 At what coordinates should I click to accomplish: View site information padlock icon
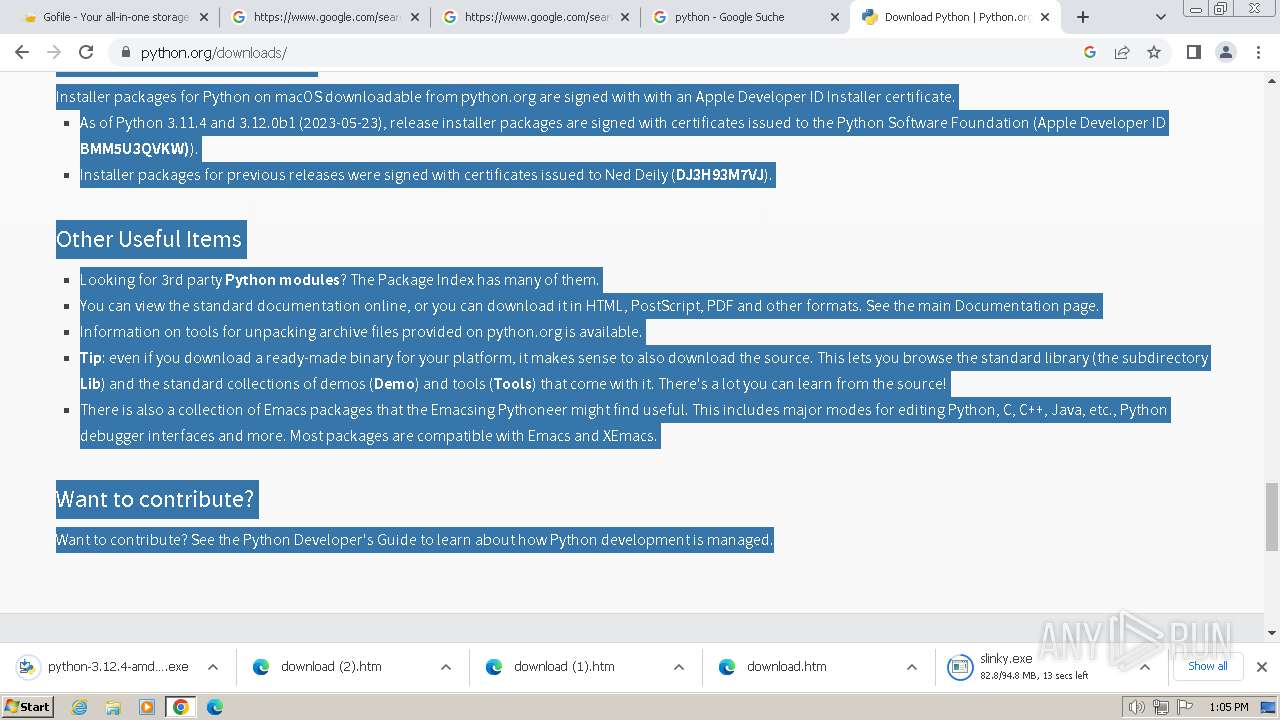pos(126,53)
